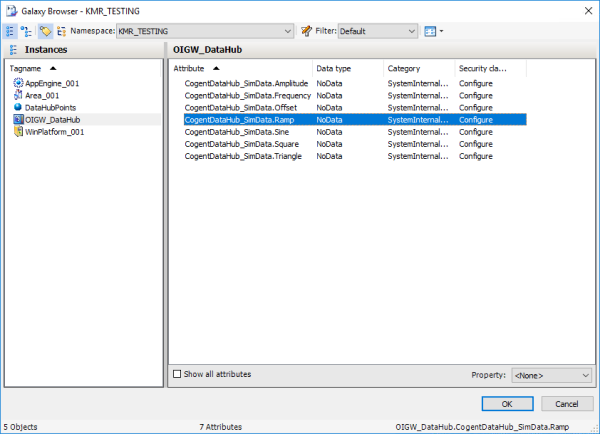Click the 5 Objects status bar text

[20, 427]
